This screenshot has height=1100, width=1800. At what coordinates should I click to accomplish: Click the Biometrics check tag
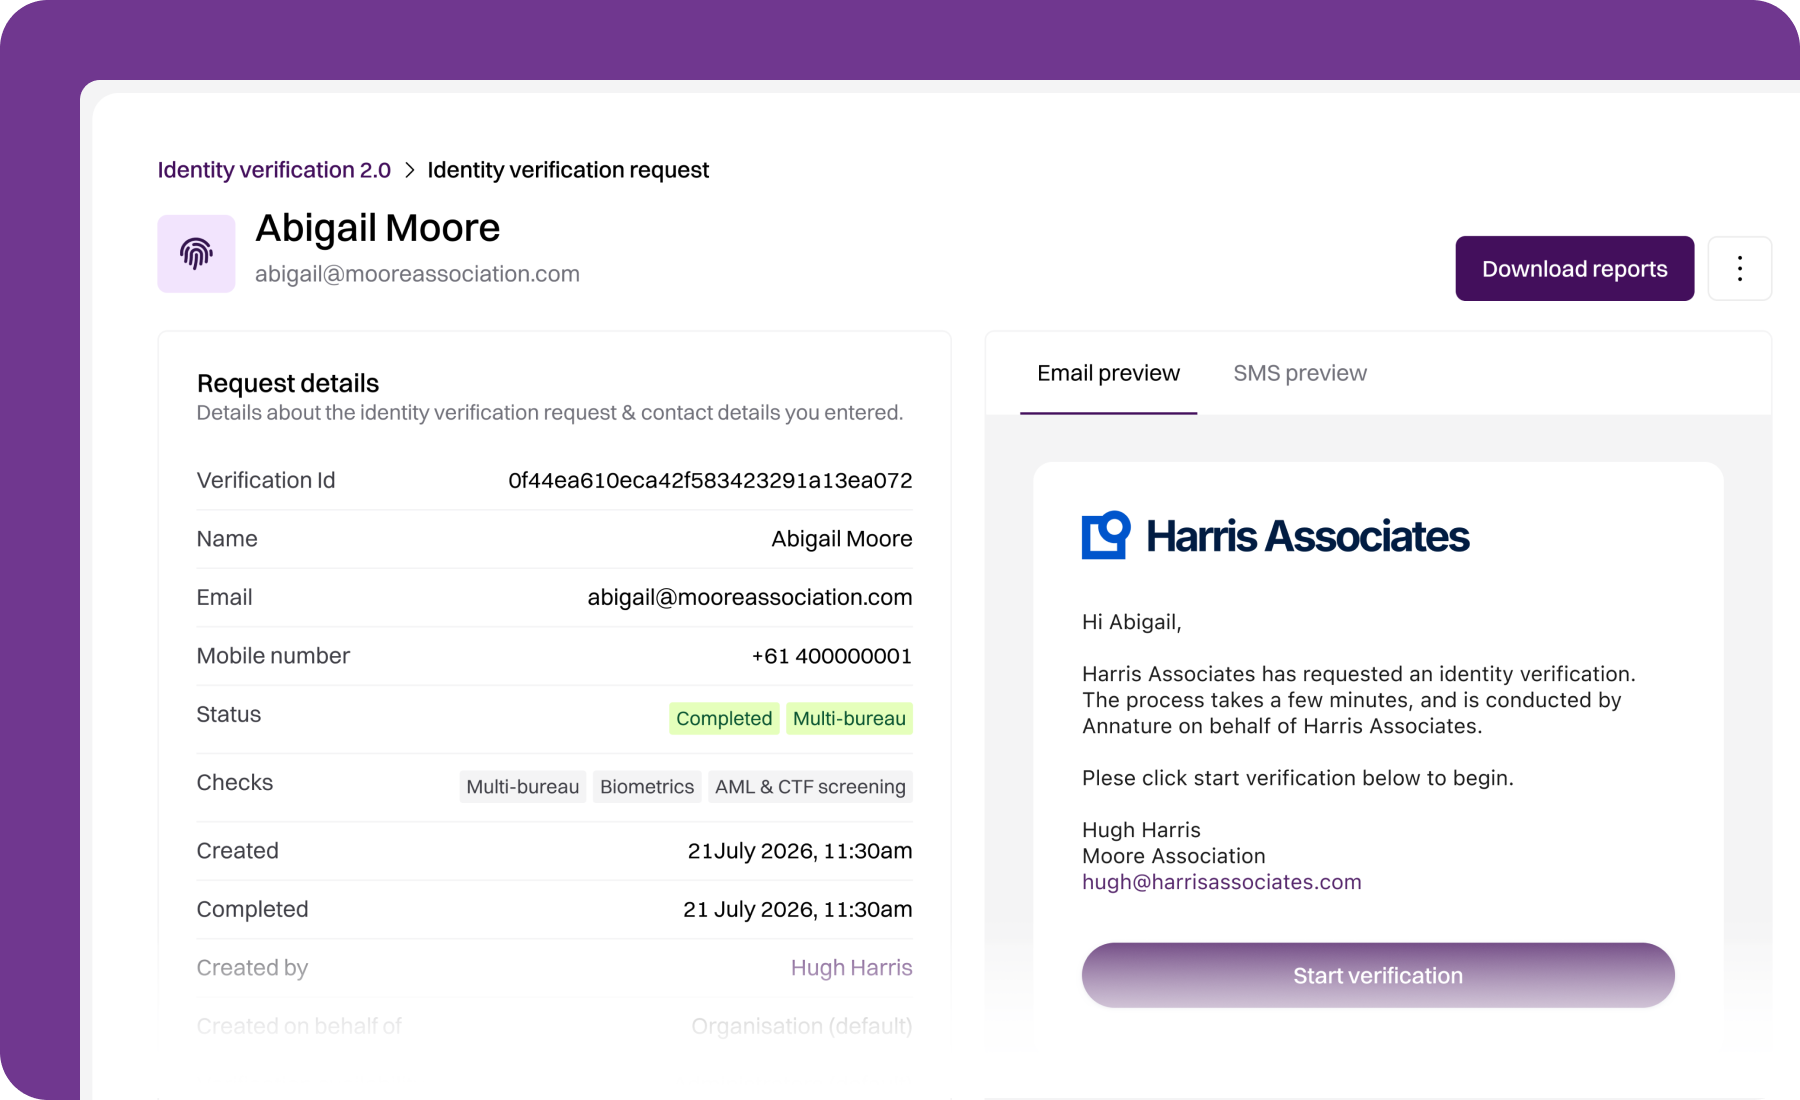tap(646, 787)
